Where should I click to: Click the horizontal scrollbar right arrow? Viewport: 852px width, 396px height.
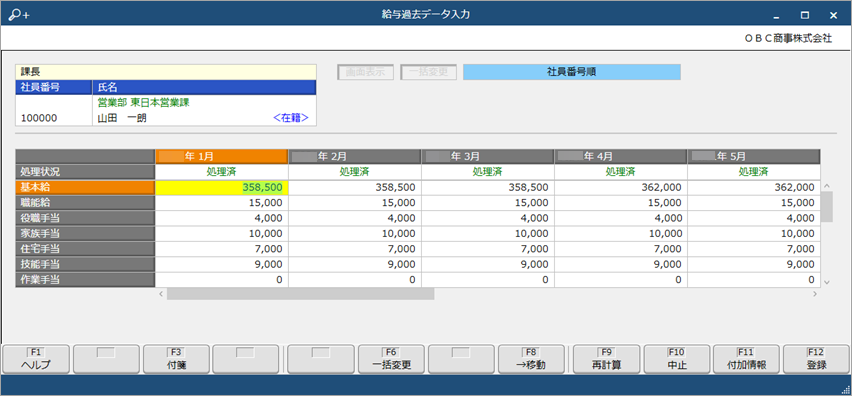pos(815,294)
